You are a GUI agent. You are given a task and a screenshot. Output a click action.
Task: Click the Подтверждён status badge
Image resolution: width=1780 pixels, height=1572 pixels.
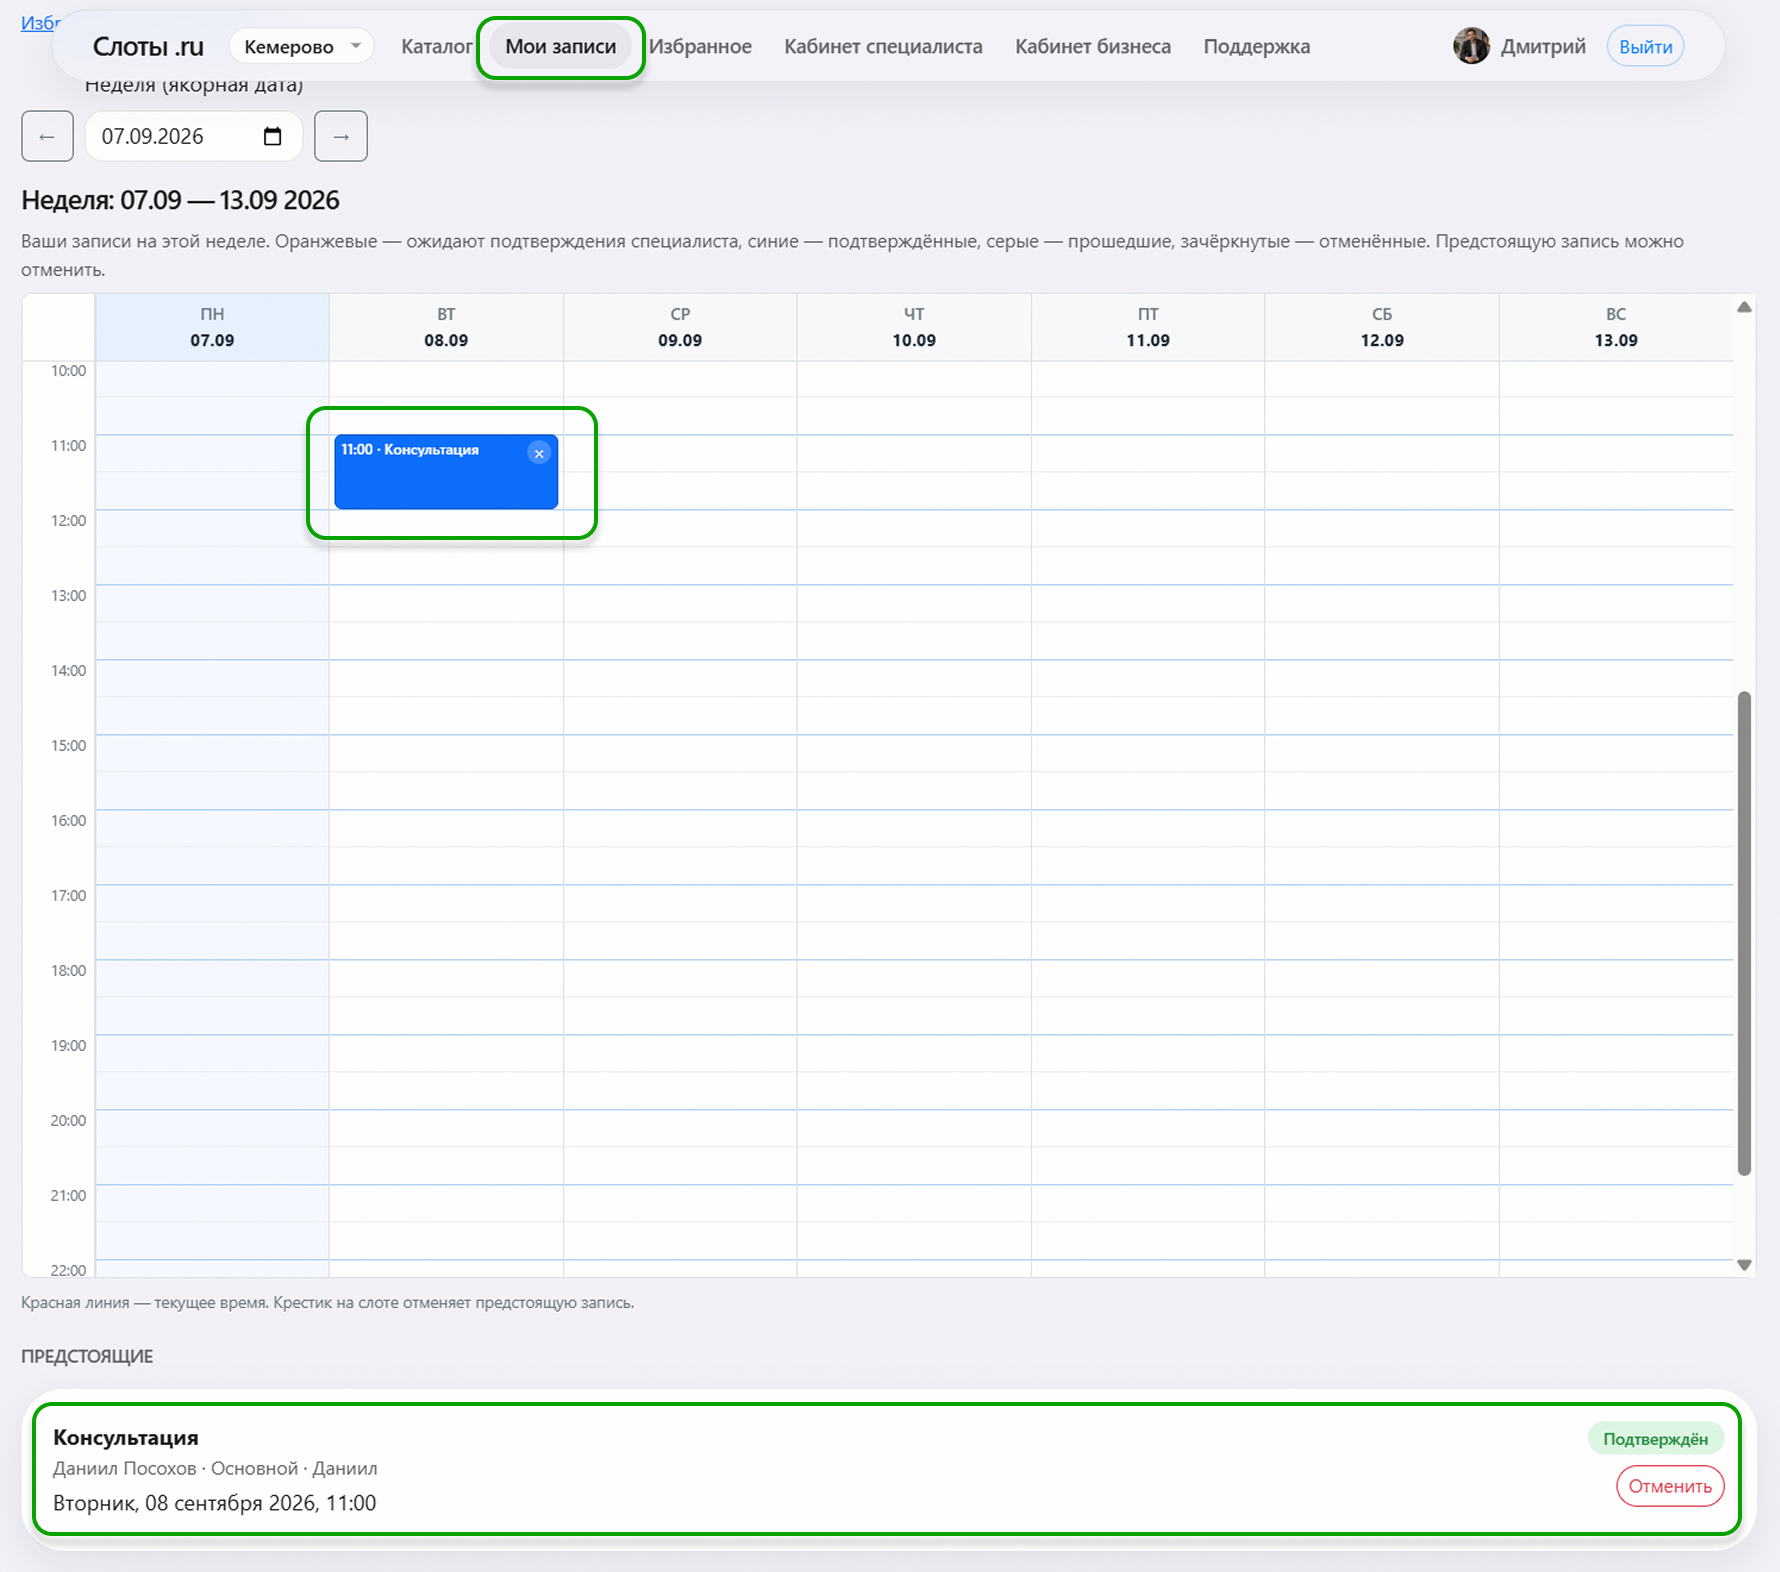coord(1655,1439)
